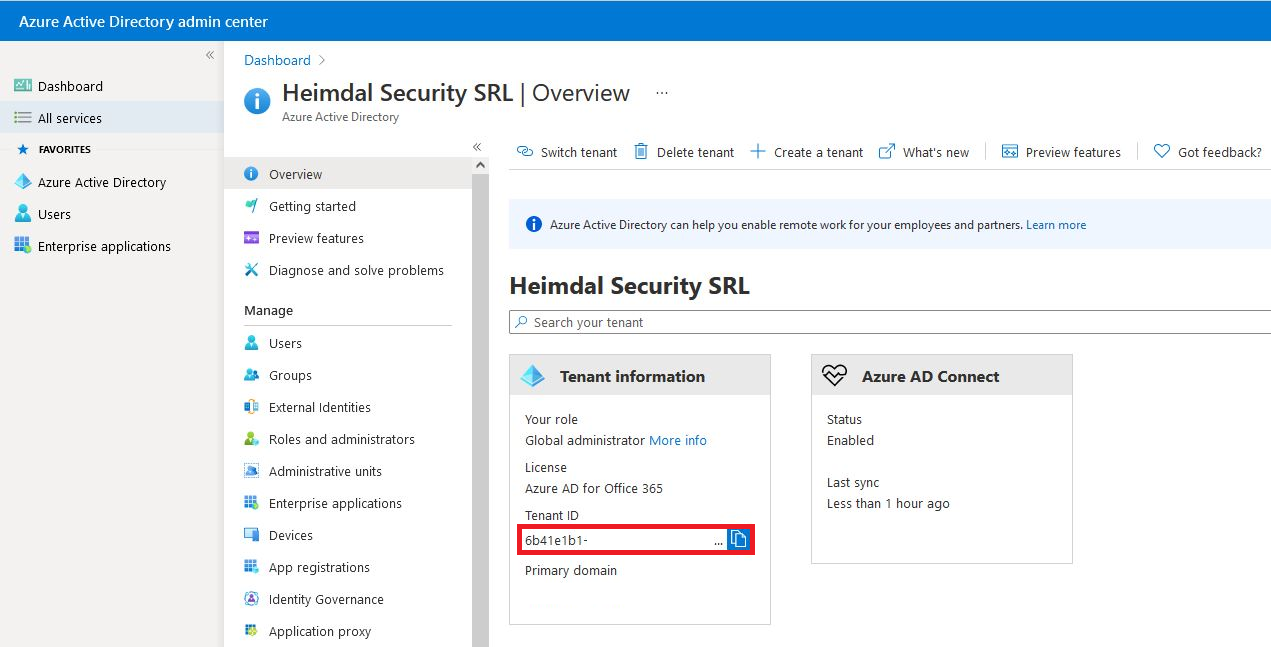
Task: Click the Diagnose and solve problems wrench icon
Action: click(251, 270)
